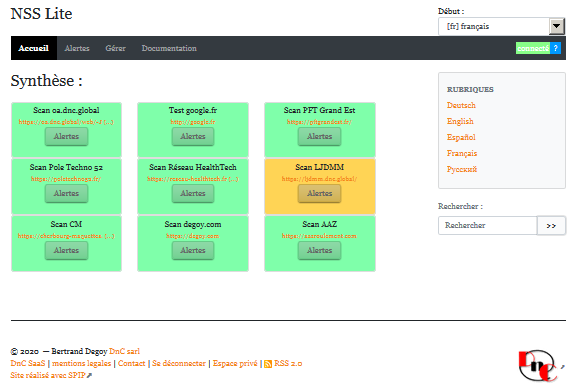Open mentions légales footer link
The width and height of the screenshot is (579, 391).
[82, 363]
